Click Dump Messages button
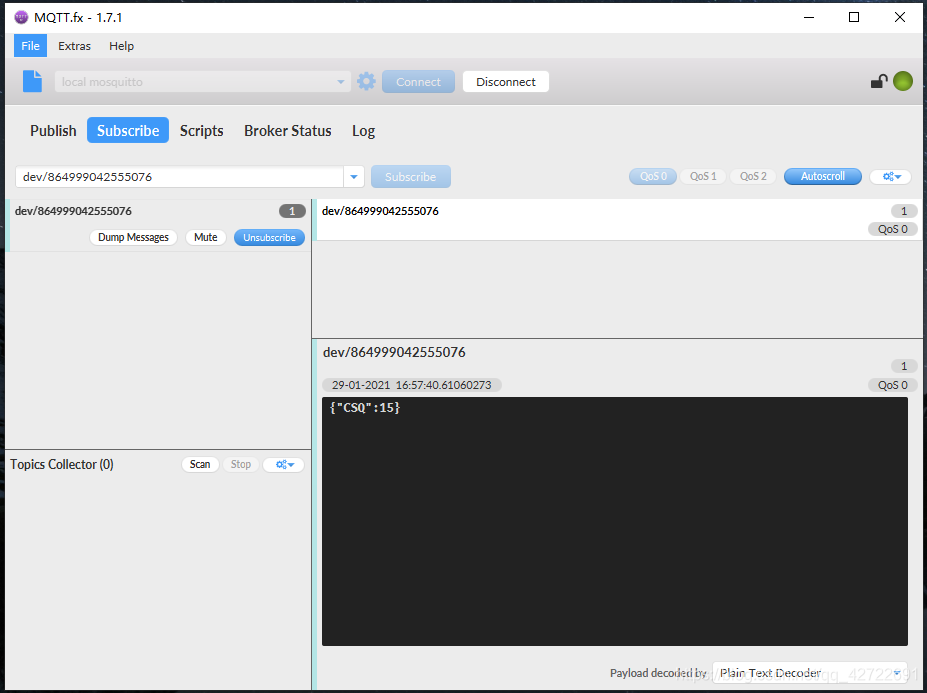 click(x=133, y=237)
